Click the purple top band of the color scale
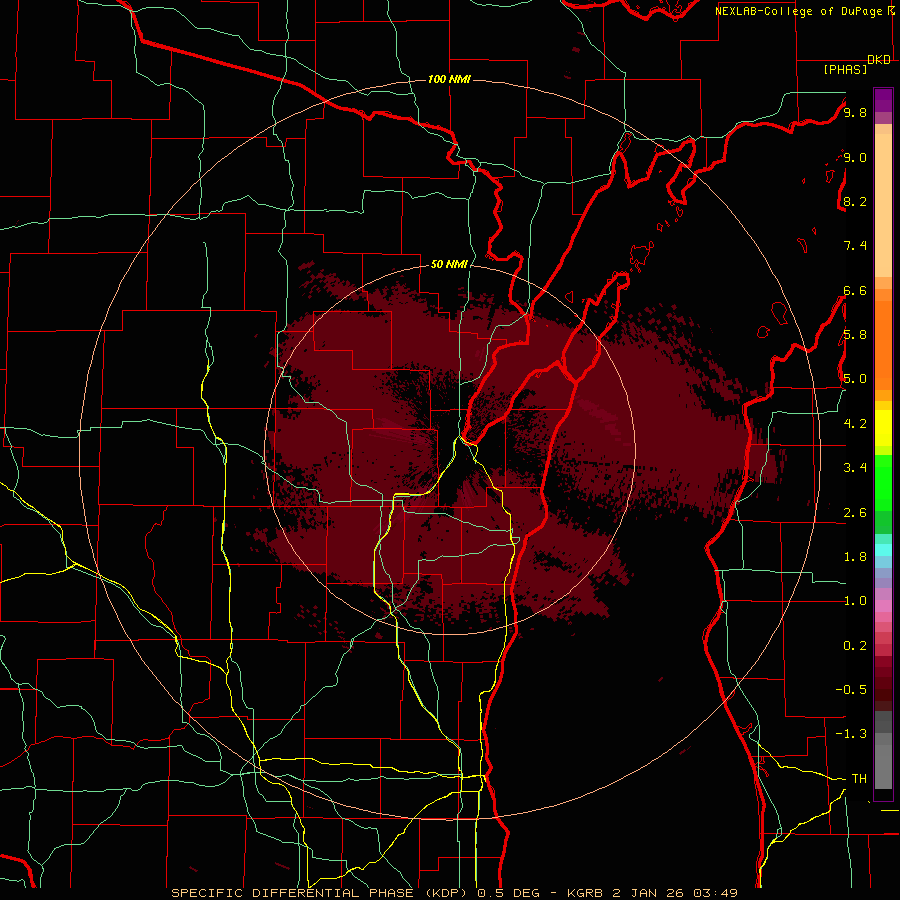Image resolution: width=900 pixels, height=900 pixels. point(883,100)
